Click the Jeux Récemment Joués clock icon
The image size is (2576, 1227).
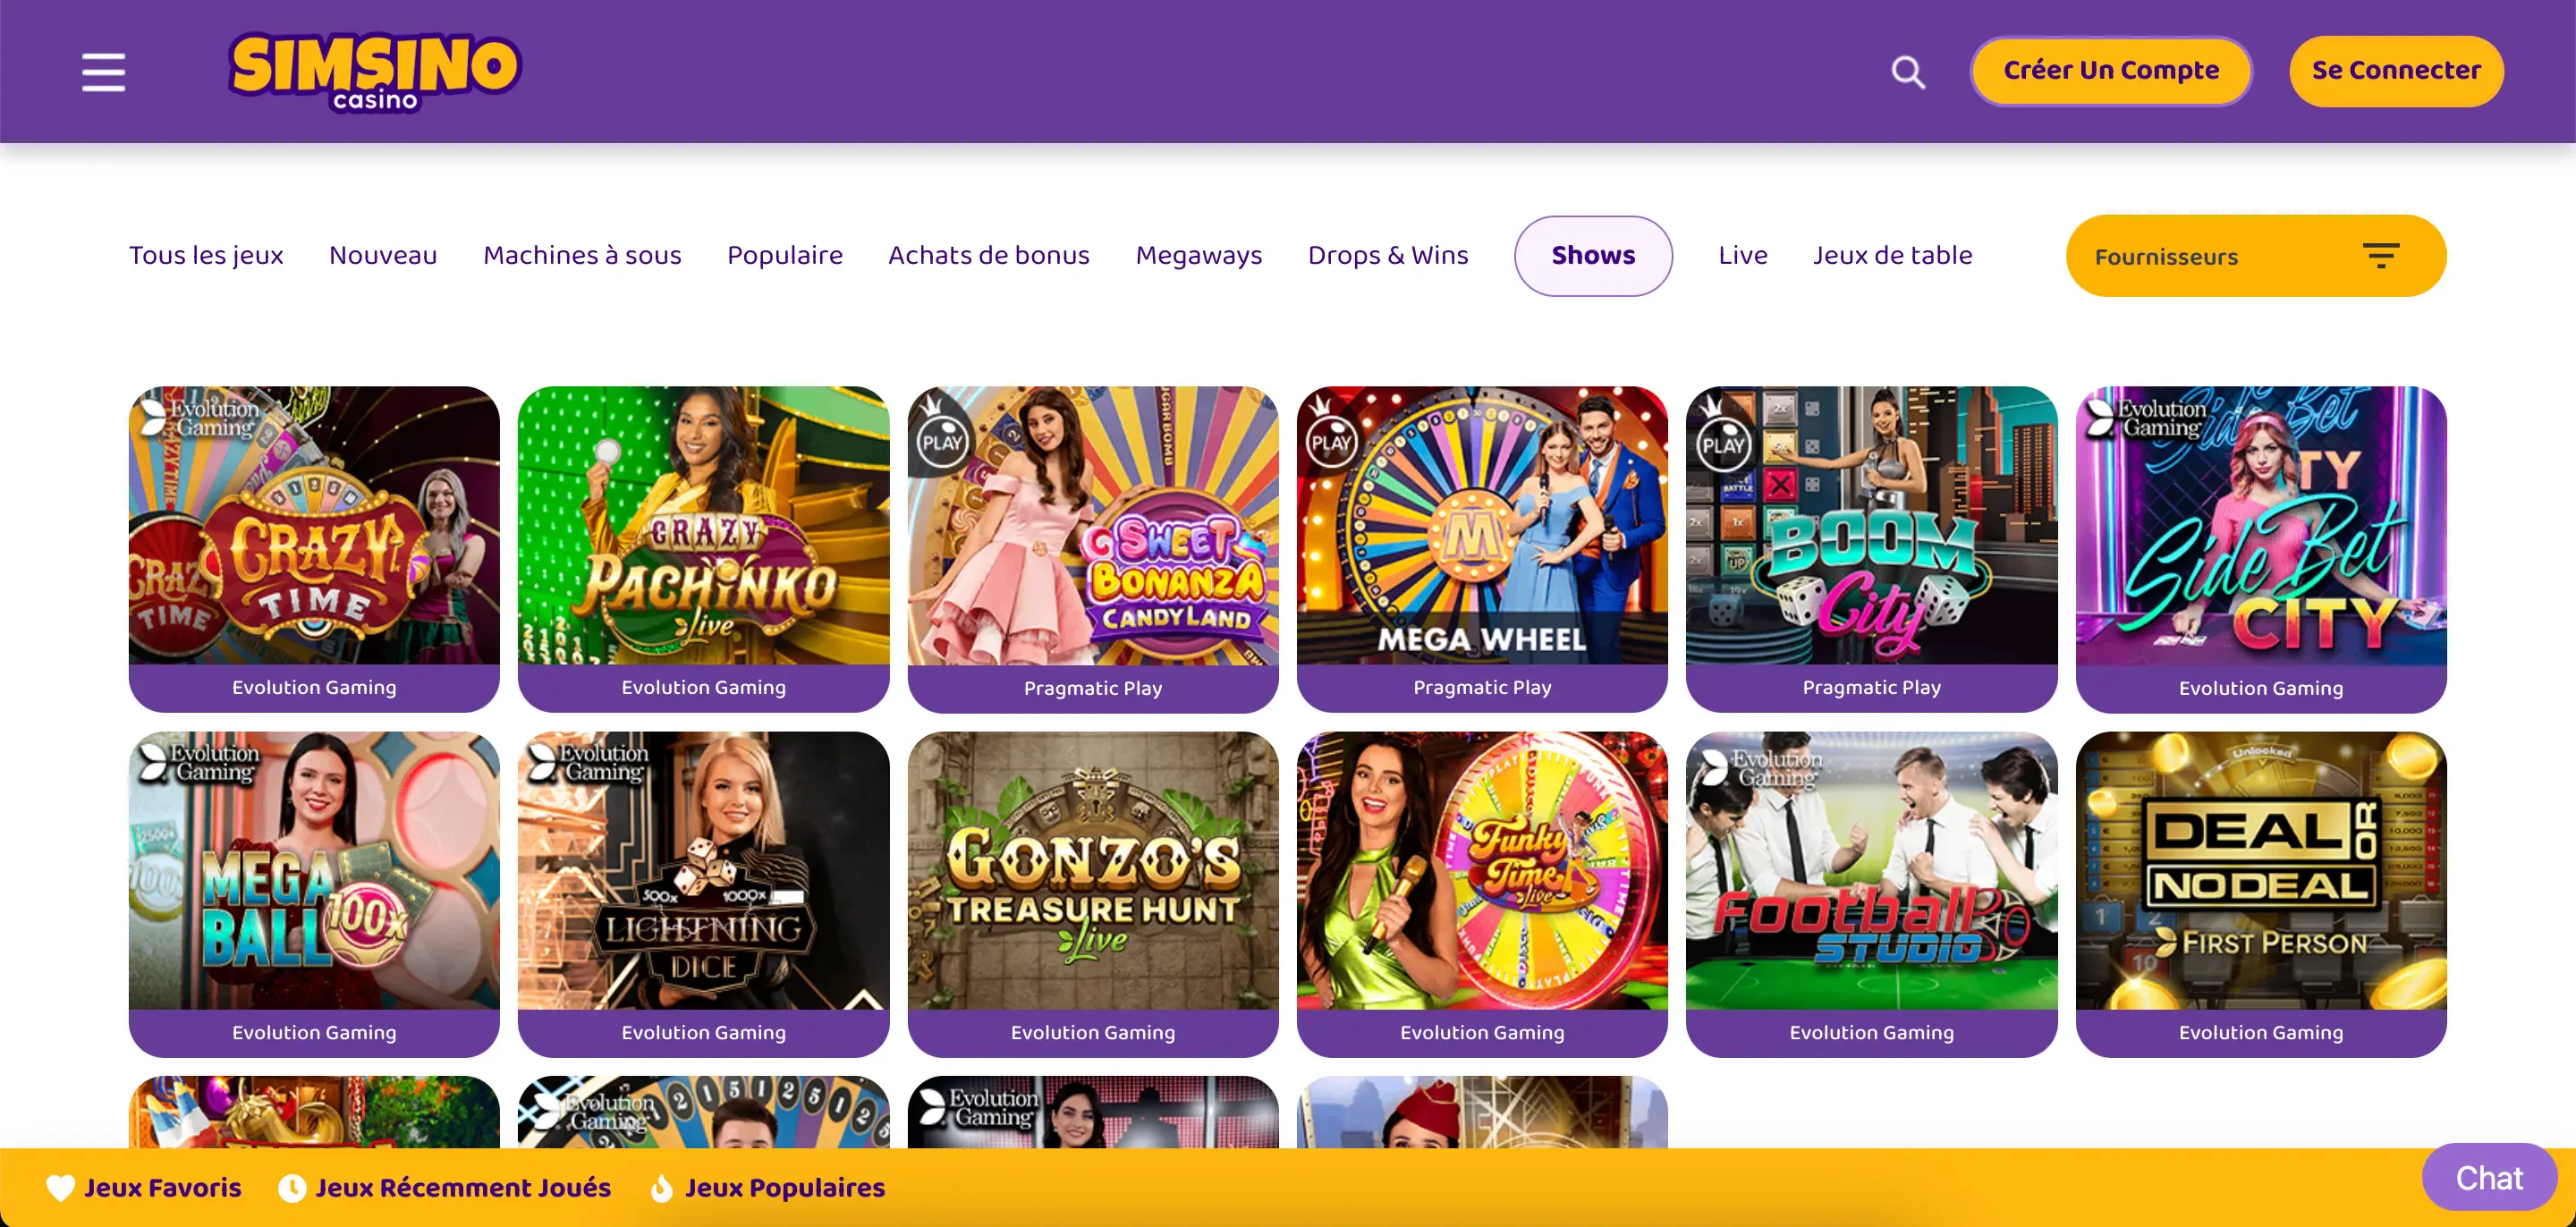point(292,1187)
